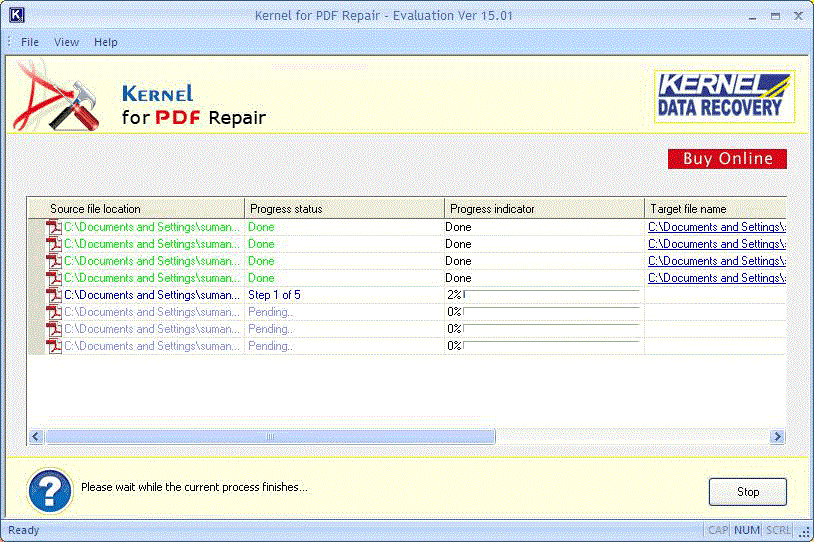This screenshot has width=814, height=542.
Task: Click the horizontal scrollbar left arrow
Action: click(x=36, y=437)
